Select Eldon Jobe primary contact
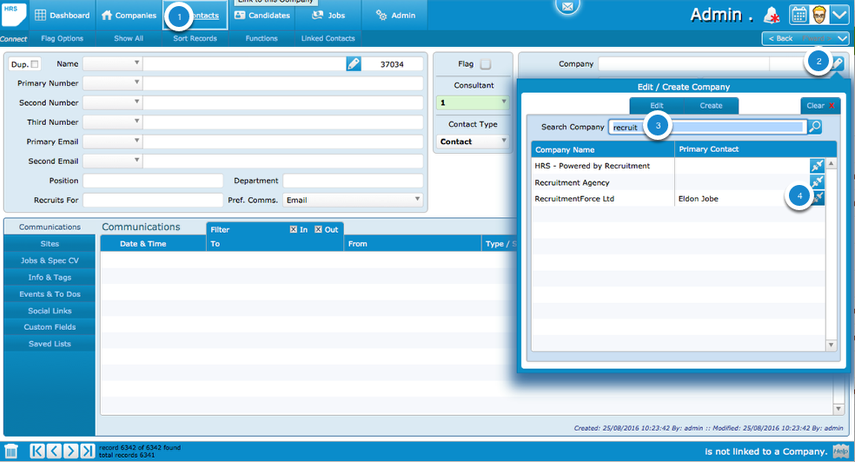This screenshot has width=855, height=462. 698,199
